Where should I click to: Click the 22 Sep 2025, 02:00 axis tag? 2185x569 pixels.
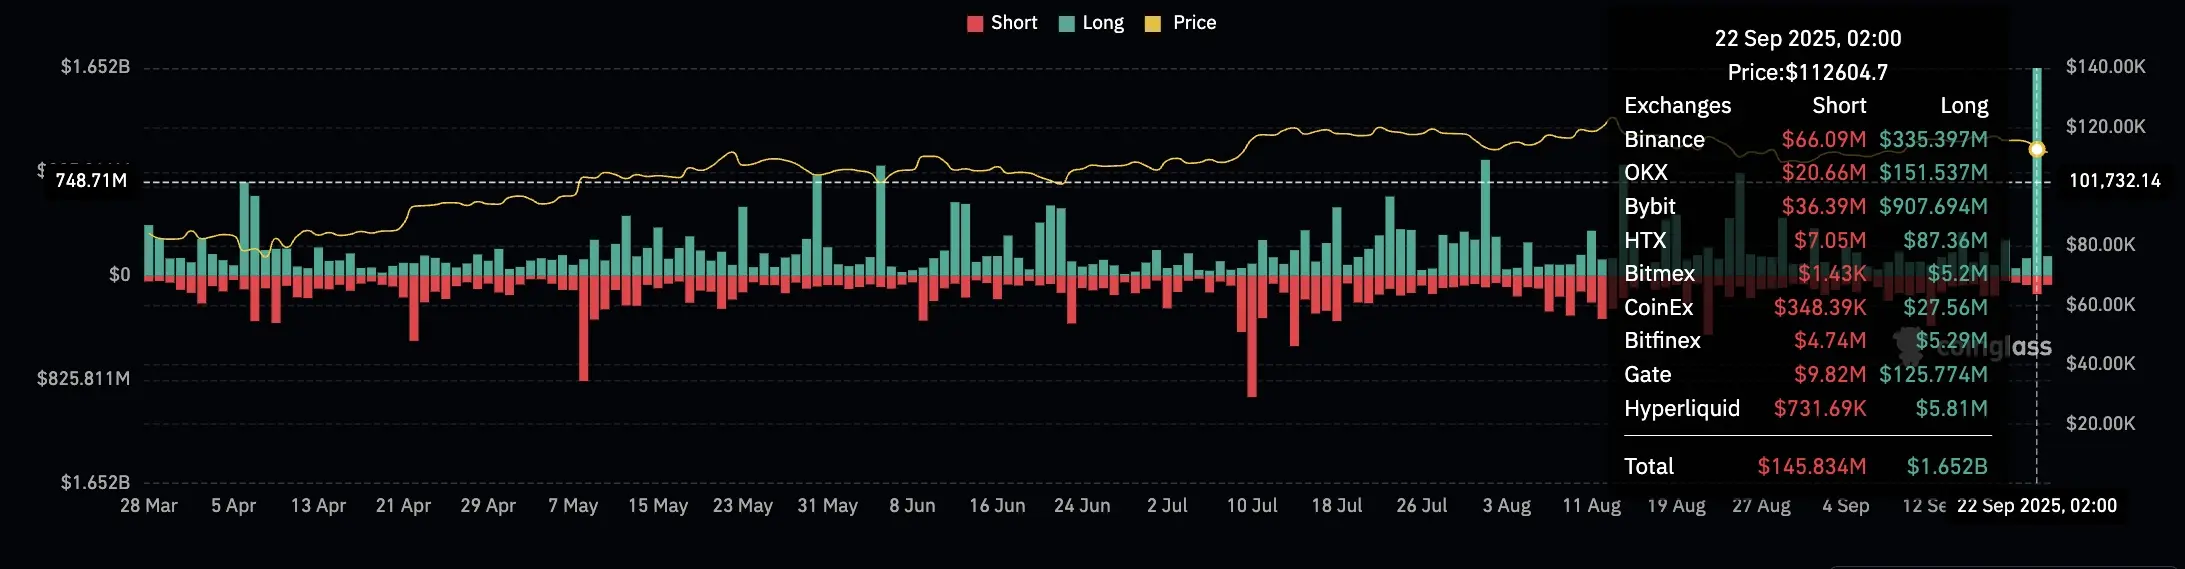[x=2037, y=506]
